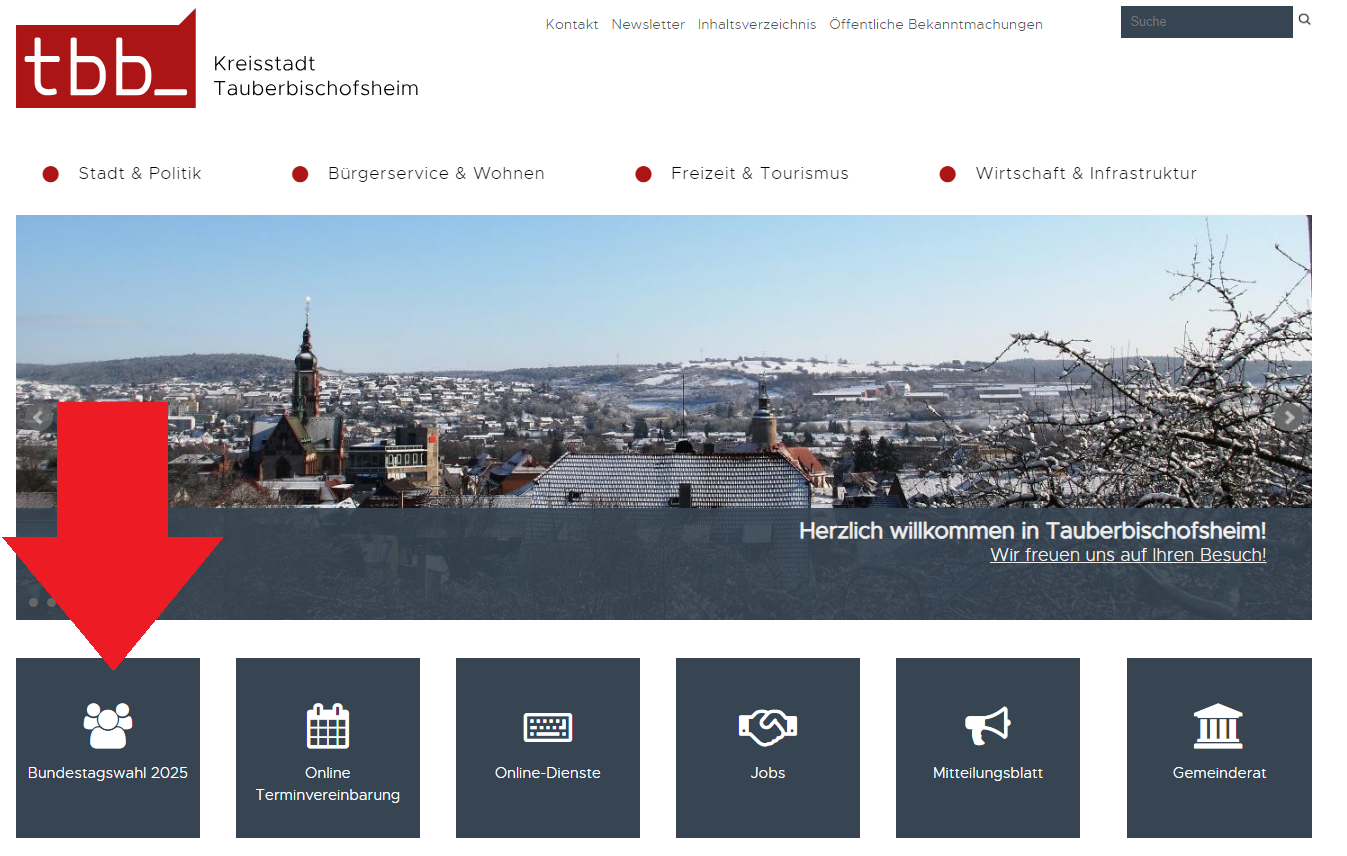Open the Stadt & Politik menu
The image size is (1347, 856).
coord(140,174)
